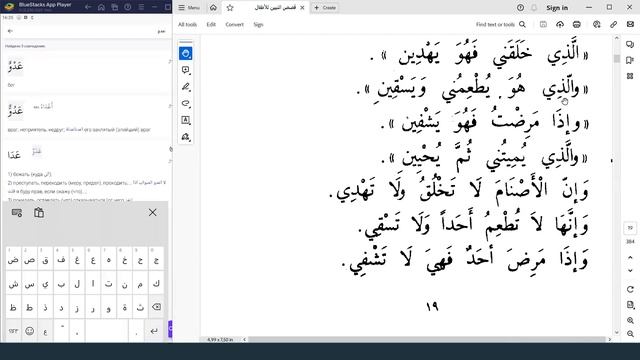
Task: Save the PDF using the disk icon
Action: (x=543, y=24)
